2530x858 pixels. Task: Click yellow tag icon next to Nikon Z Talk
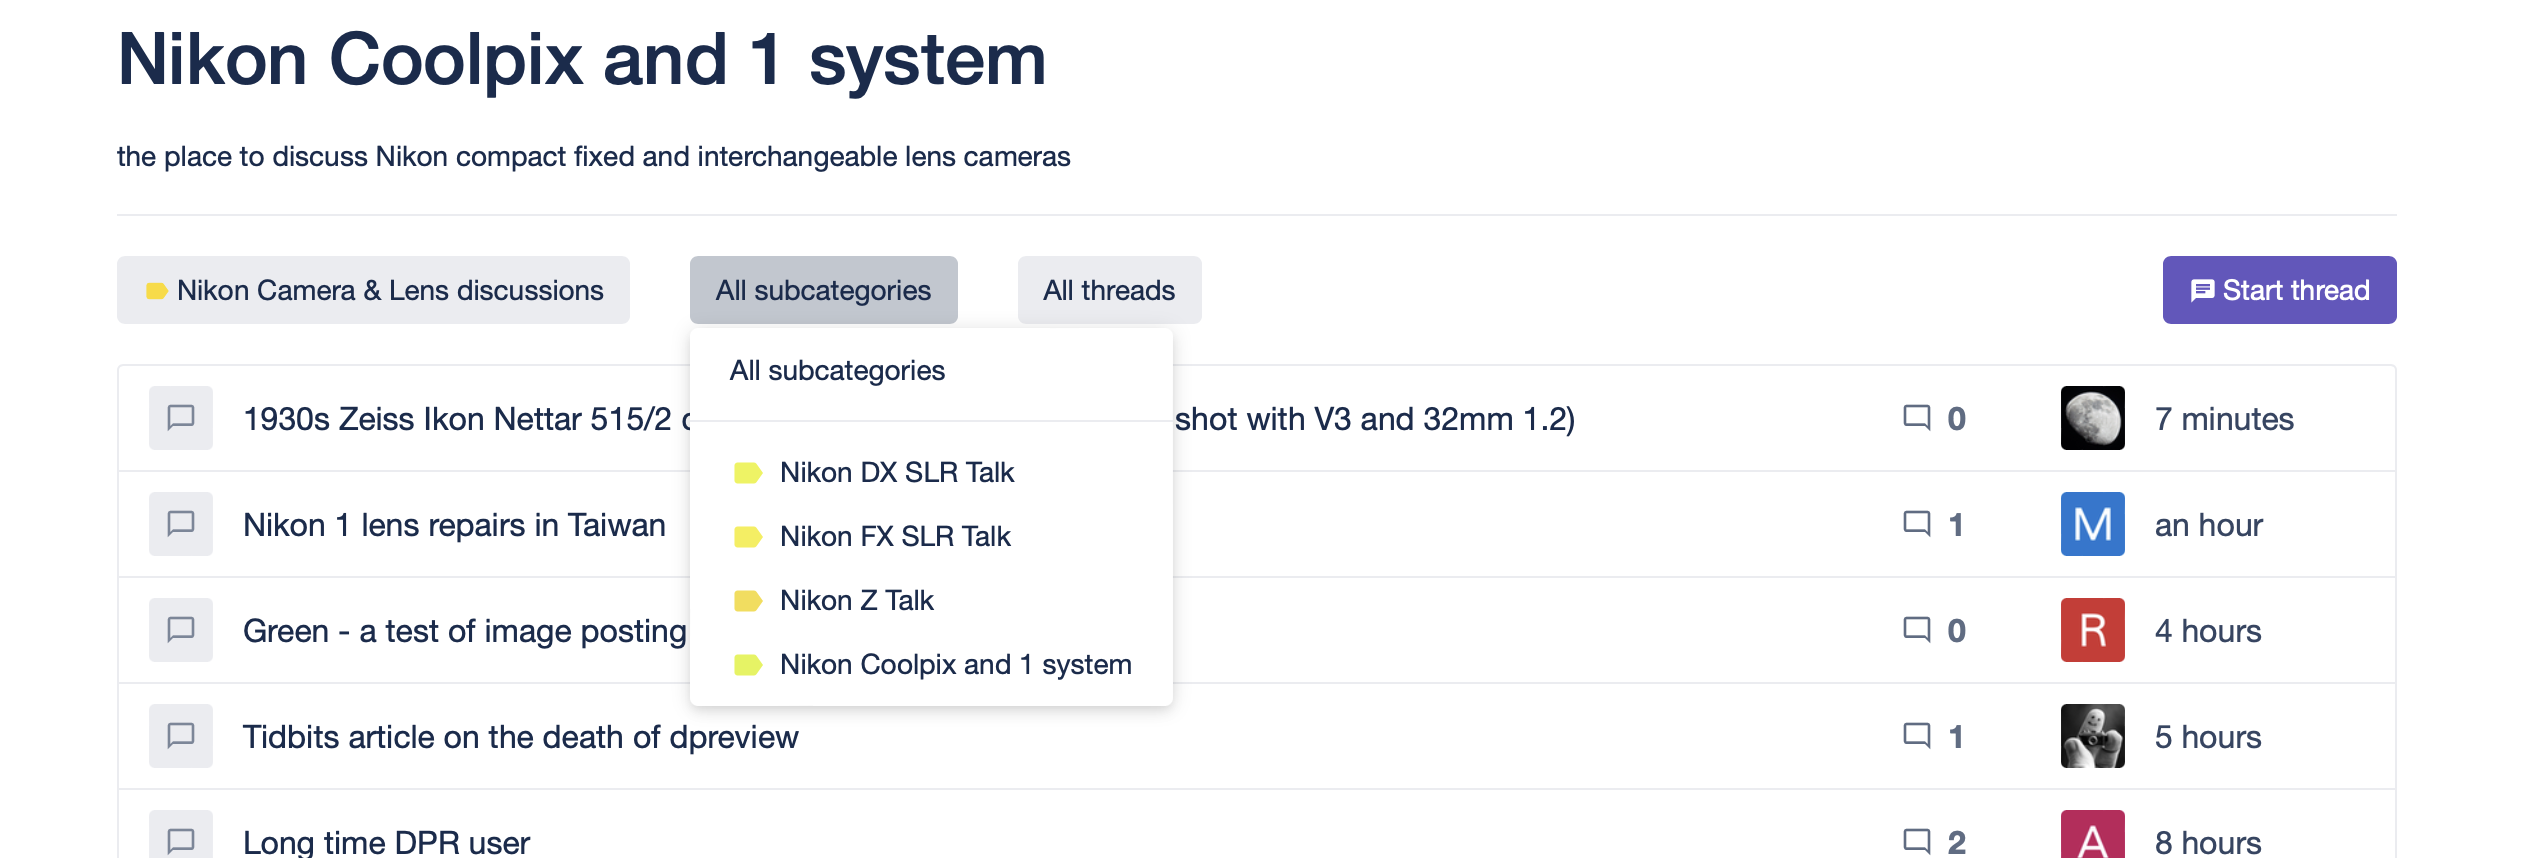tap(748, 601)
